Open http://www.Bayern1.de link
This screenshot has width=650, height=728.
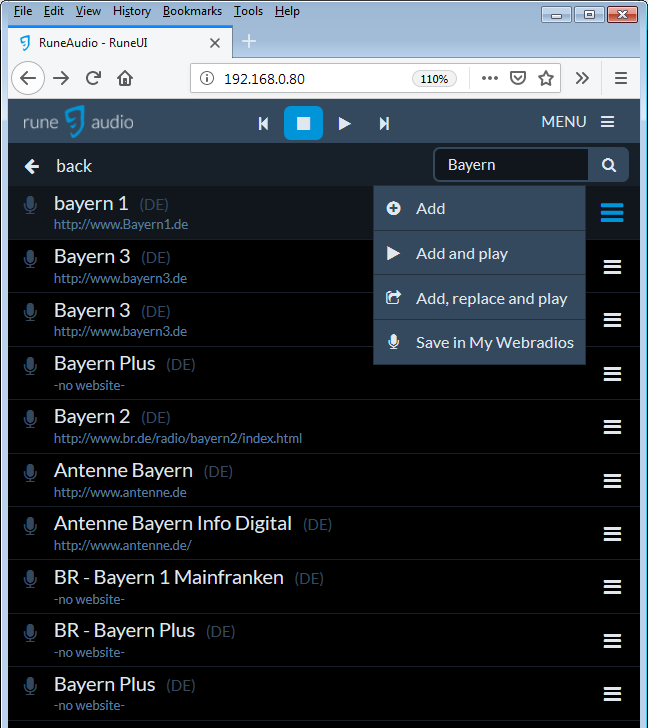tap(121, 225)
